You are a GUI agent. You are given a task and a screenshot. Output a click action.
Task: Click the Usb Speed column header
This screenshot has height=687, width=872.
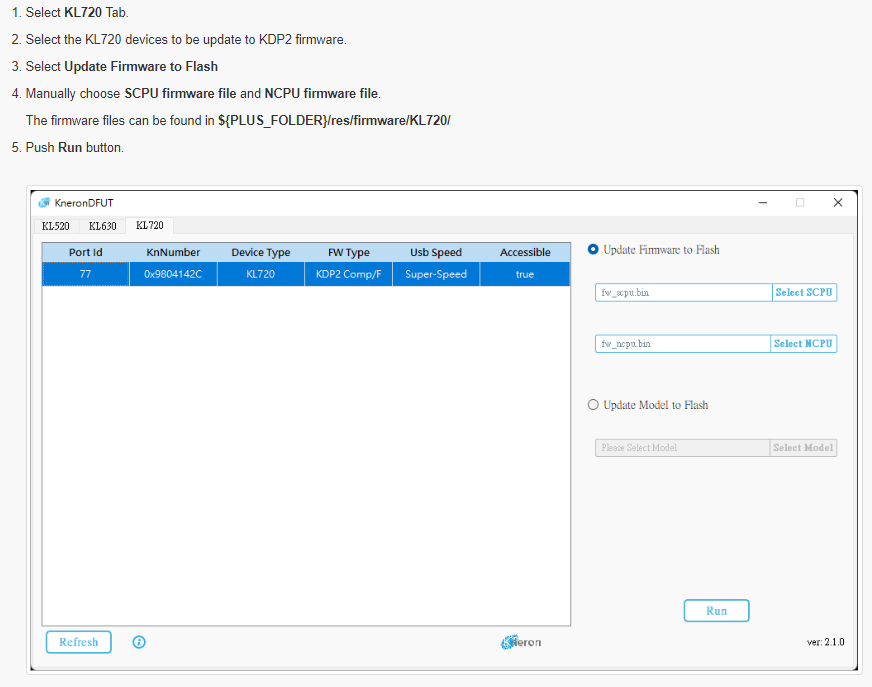(x=436, y=252)
